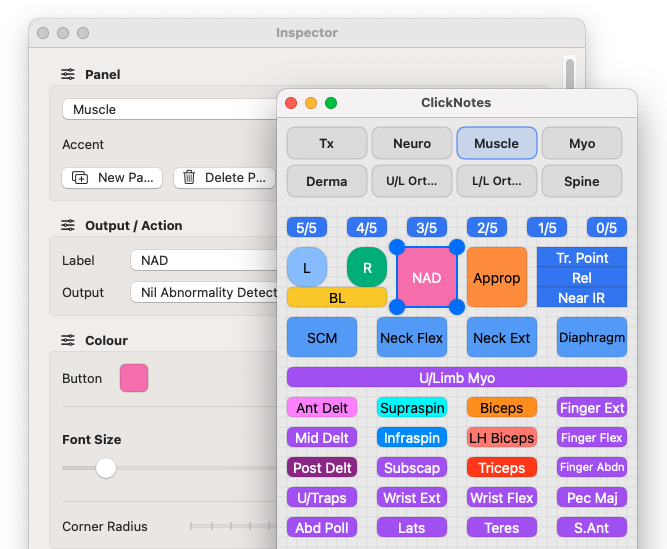
Task: Click the 1/5 grade button
Action: (547, 228)
